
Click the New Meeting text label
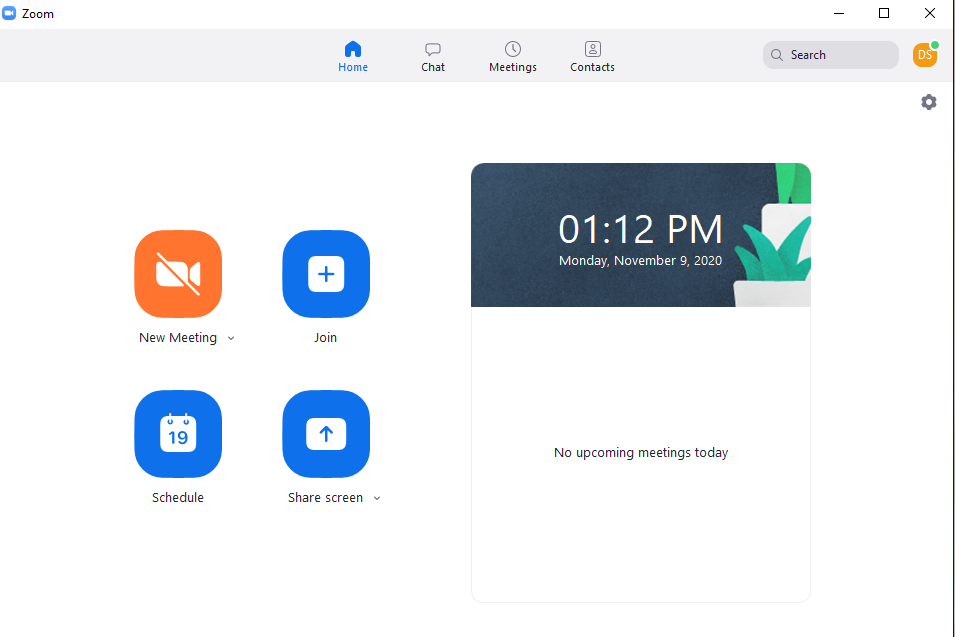click(178, 338)
